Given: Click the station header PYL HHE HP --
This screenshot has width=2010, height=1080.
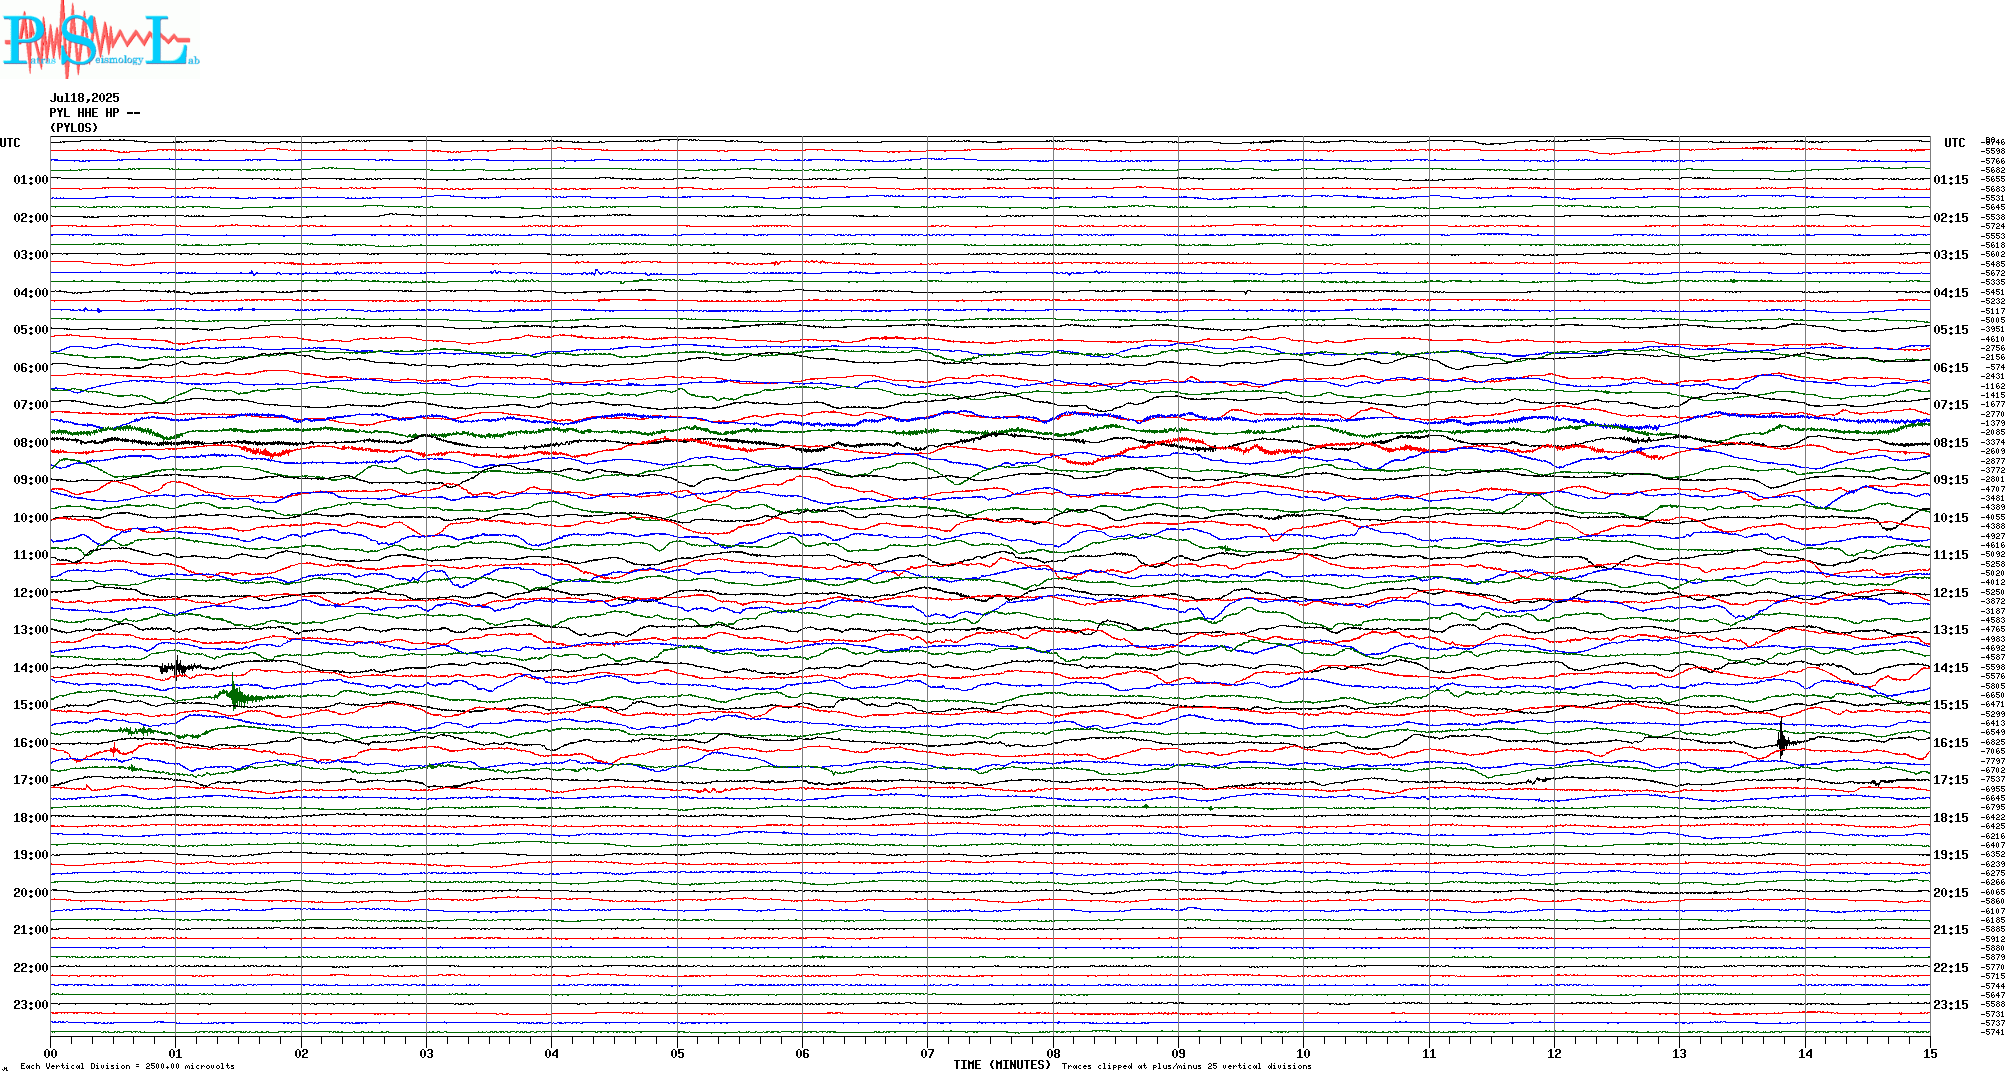Looking at the screenshot, I should 94,113.
